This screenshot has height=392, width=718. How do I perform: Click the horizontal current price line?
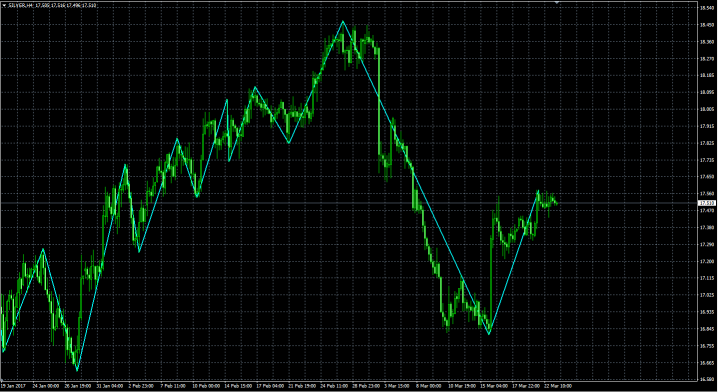point(348,203)
